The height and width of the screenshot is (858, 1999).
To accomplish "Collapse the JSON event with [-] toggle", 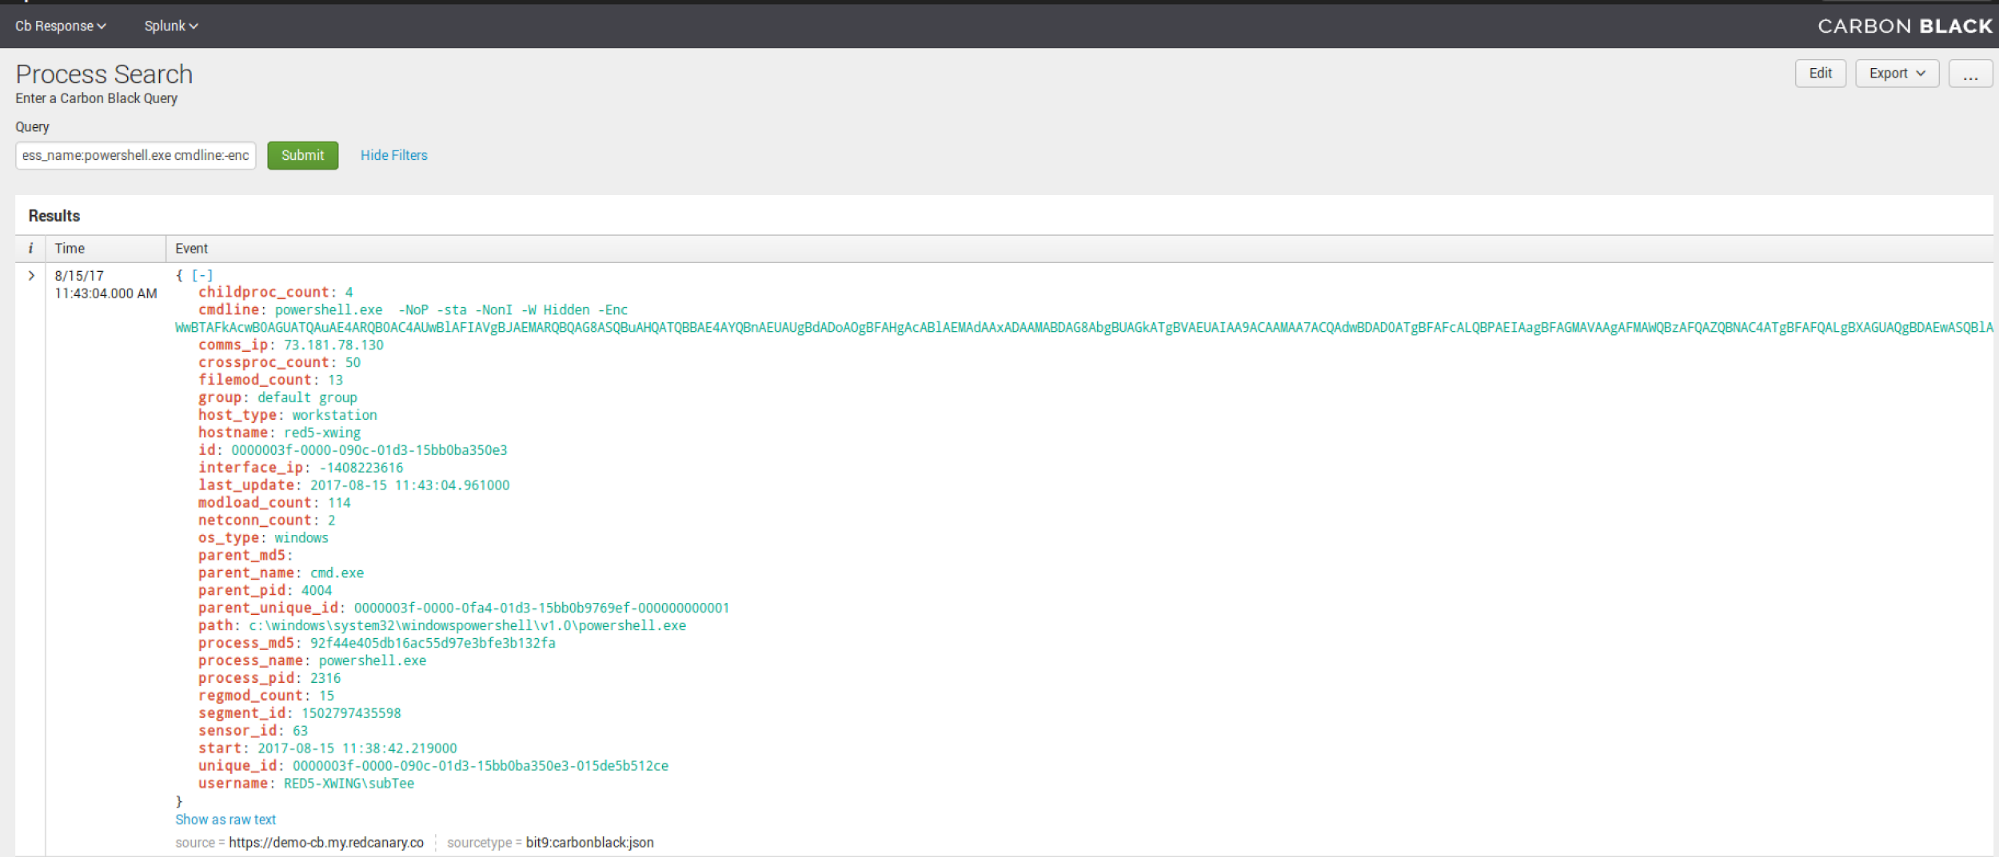I will pos(202,275).
